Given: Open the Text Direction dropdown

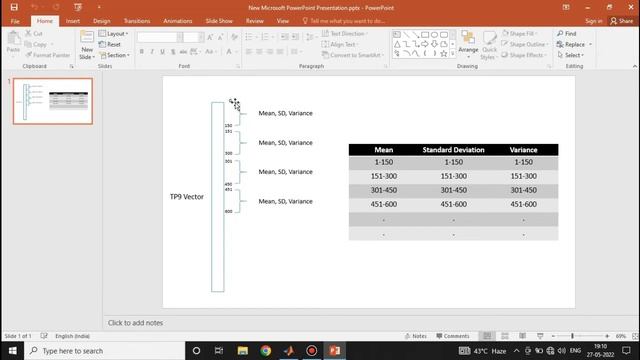Looking at the screenshot, I should 344,33.
